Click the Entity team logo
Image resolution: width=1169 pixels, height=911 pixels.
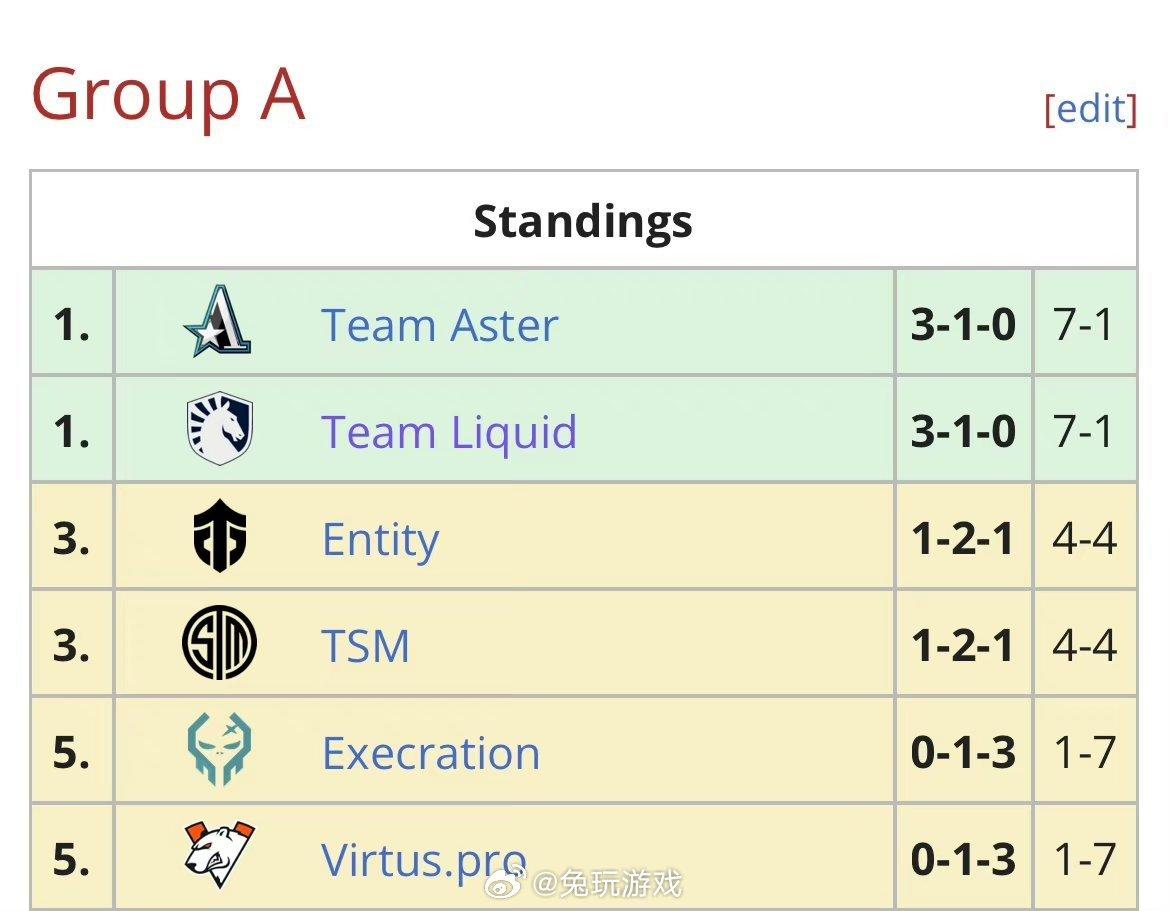point(220,537)
